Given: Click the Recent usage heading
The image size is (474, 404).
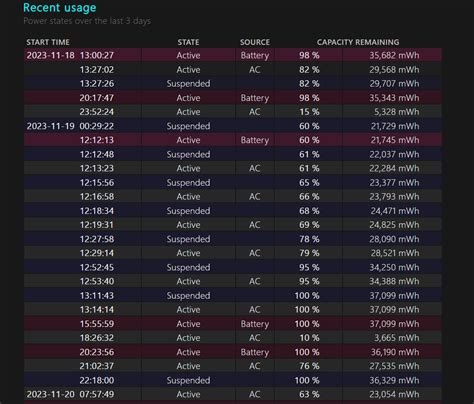Looking at the screenshot, I should coord(60,8).
